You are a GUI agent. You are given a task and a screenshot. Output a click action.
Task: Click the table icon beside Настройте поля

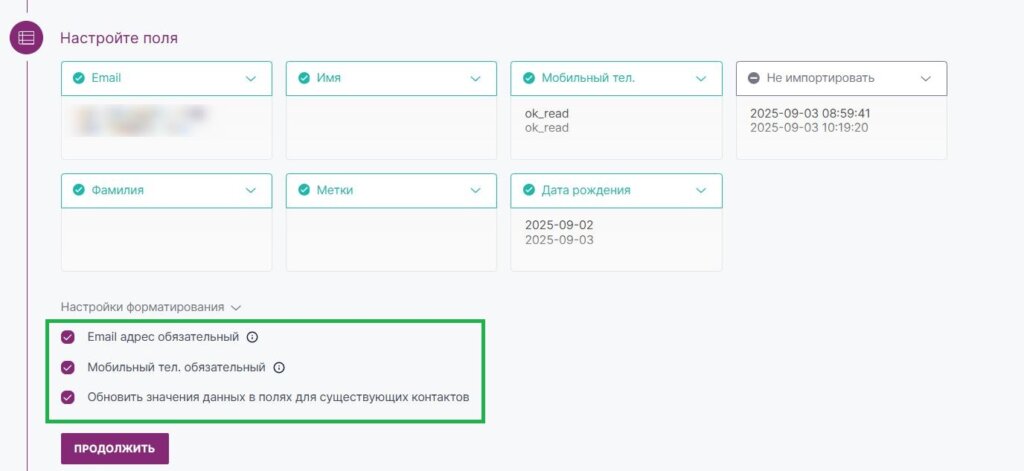coord(26,38)
